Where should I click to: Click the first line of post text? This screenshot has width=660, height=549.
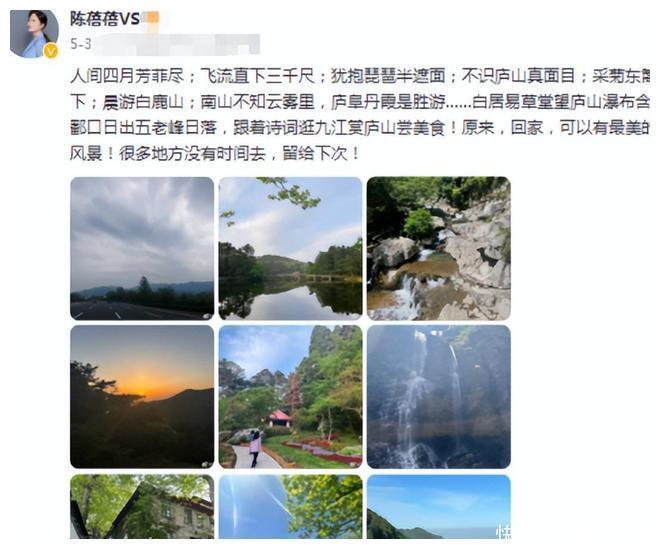click(360, 76)
